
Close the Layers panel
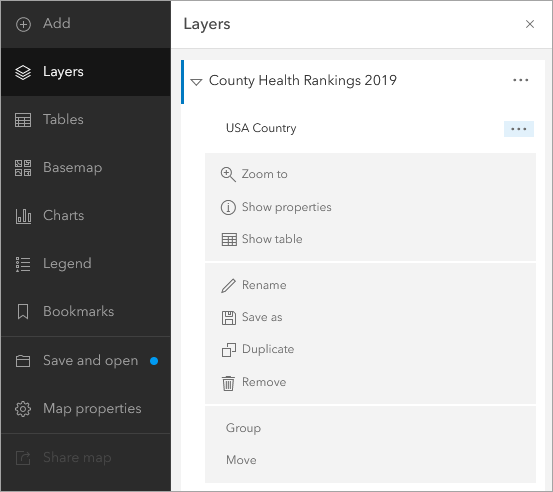(530, 24)
